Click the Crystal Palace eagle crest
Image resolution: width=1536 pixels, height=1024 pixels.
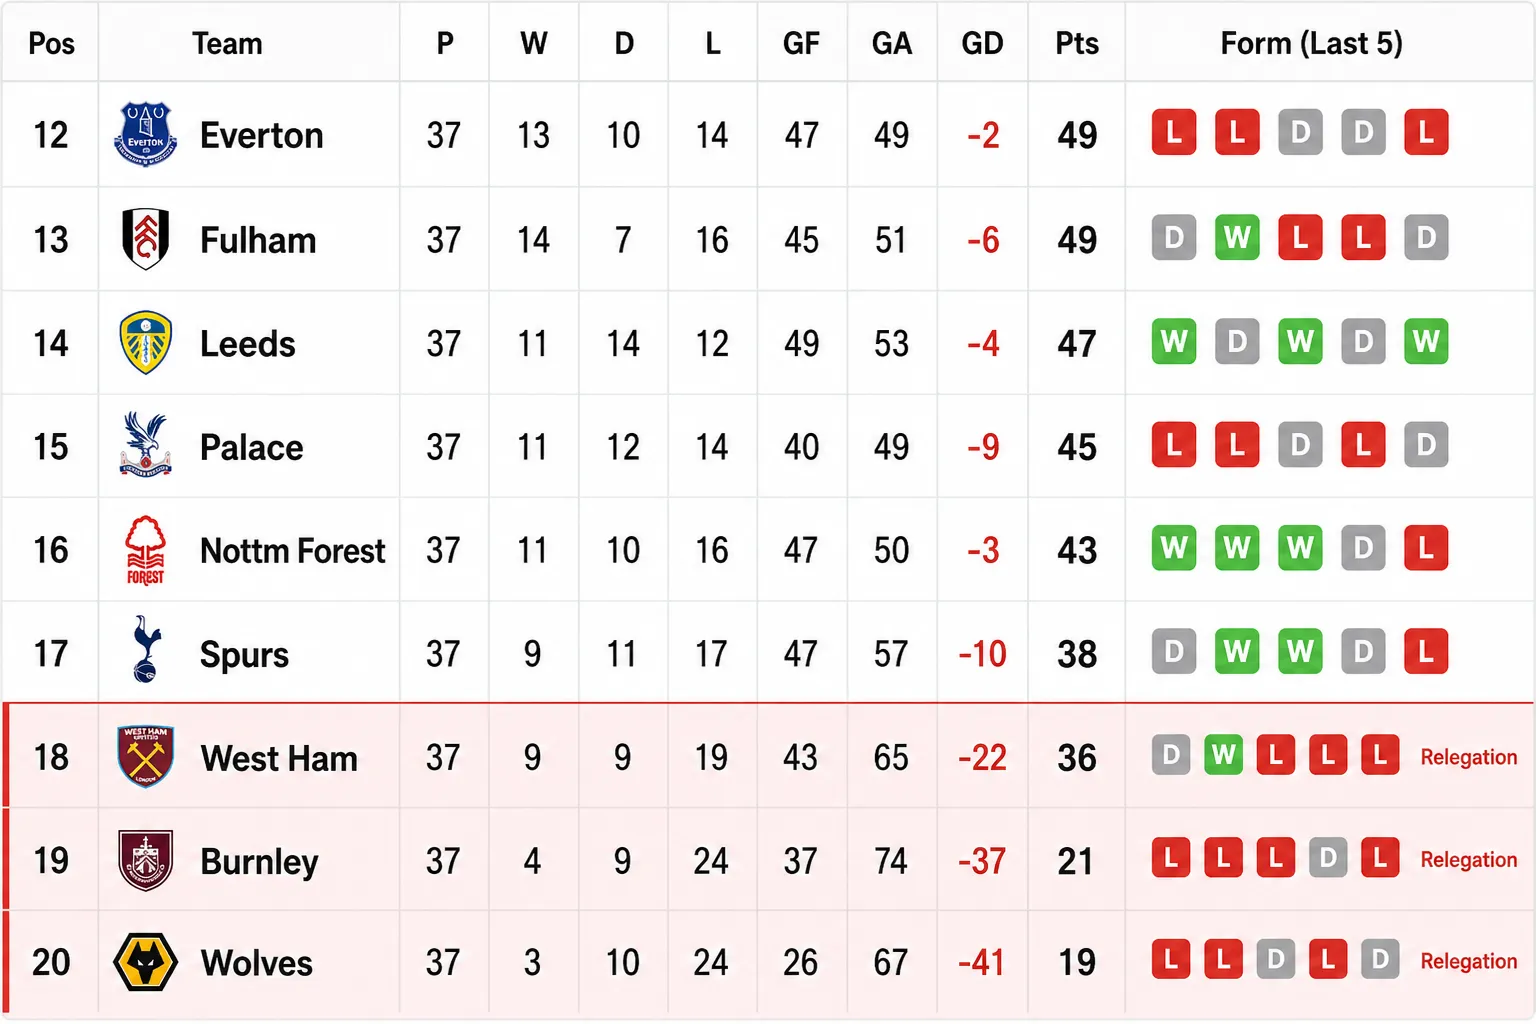[146, 445]
